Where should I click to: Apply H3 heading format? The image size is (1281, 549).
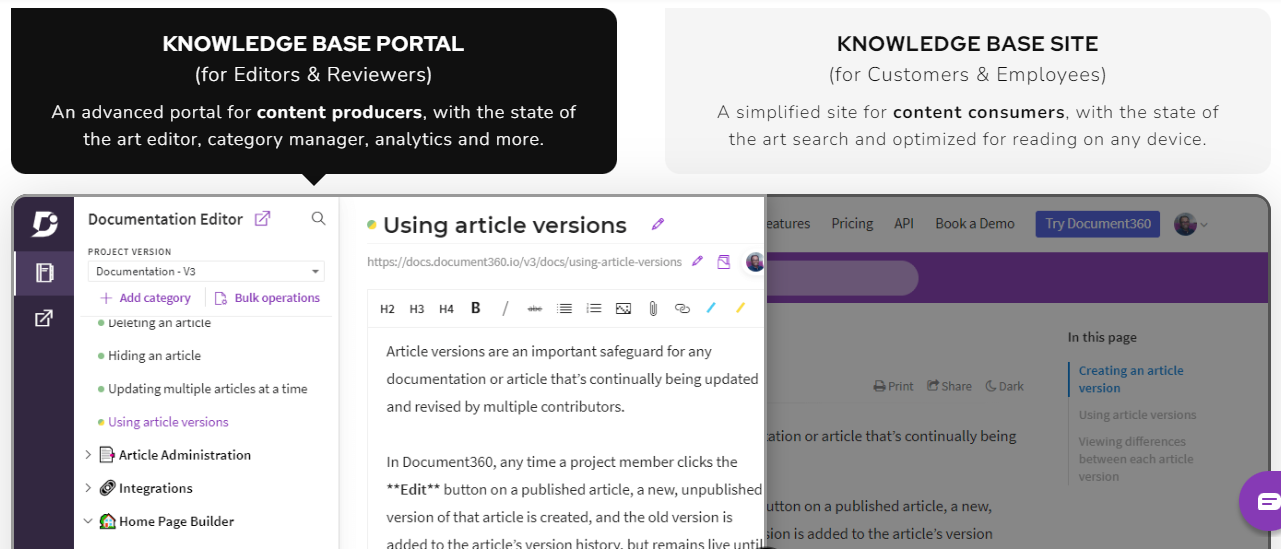click(x=417, y=309)
